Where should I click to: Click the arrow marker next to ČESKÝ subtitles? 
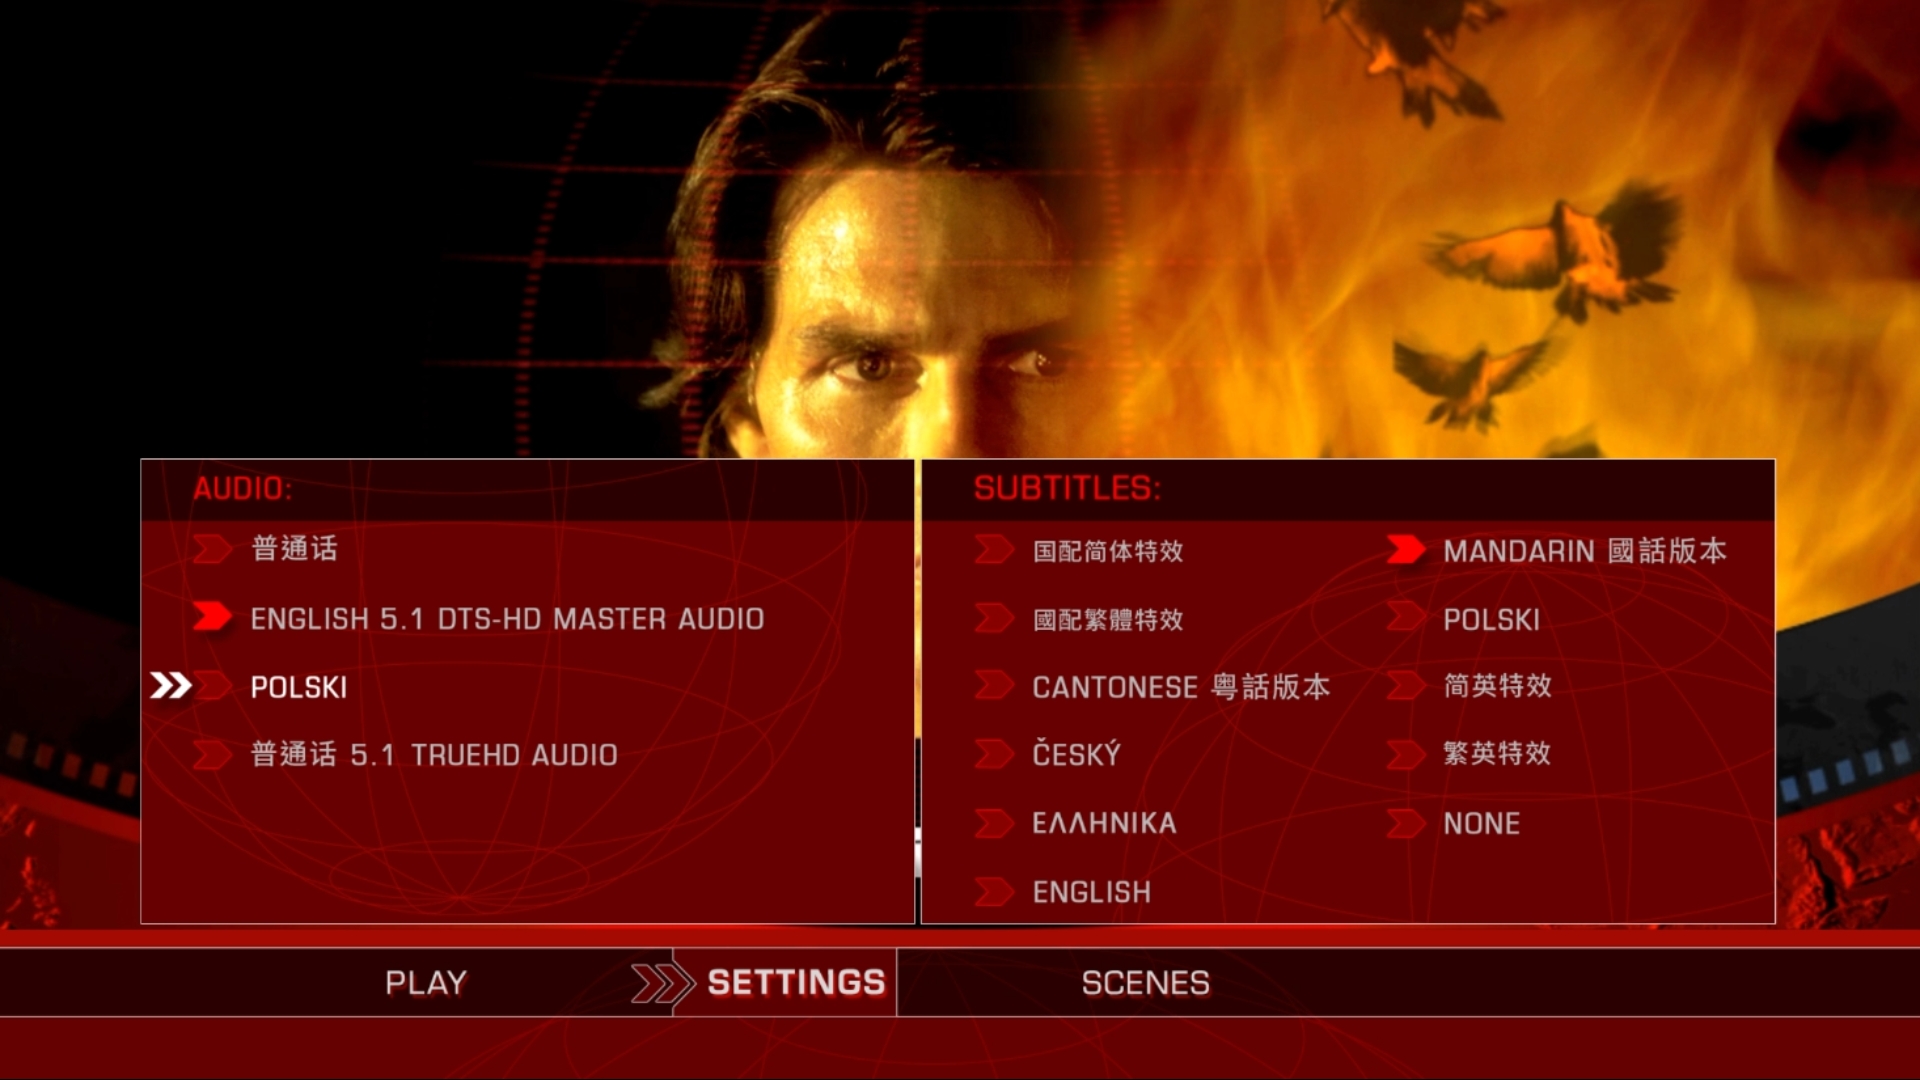pyautogui.click(x=994, y=754)
